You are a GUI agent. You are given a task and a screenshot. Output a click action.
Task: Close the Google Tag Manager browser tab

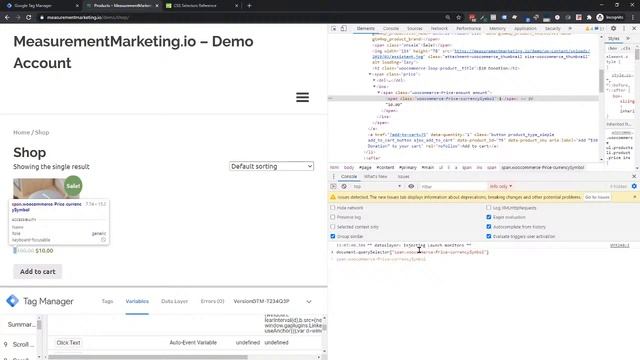(77, 6)
